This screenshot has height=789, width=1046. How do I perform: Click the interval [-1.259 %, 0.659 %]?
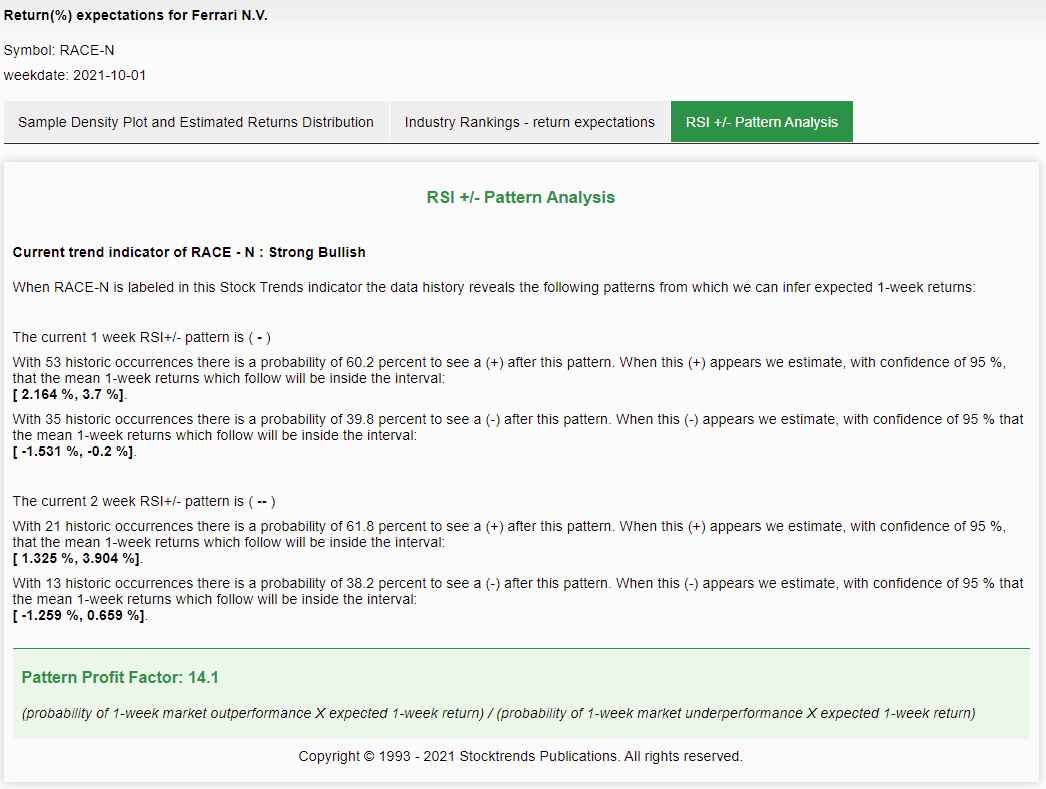(80, 615)
